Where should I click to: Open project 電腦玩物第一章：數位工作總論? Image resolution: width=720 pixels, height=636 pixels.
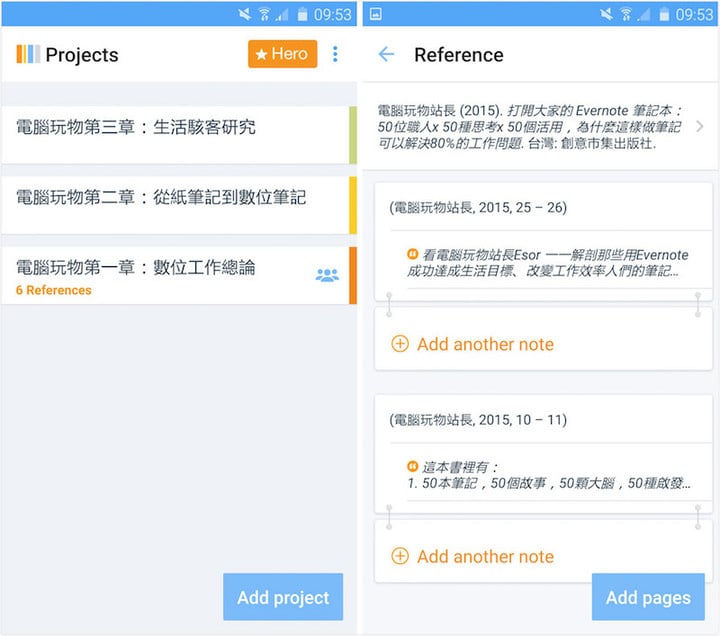160,268
